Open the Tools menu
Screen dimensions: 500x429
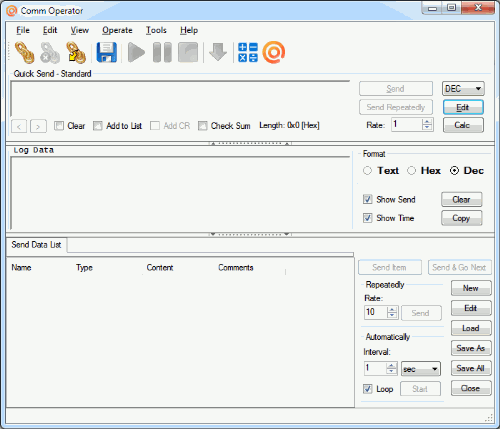[156, 30]
